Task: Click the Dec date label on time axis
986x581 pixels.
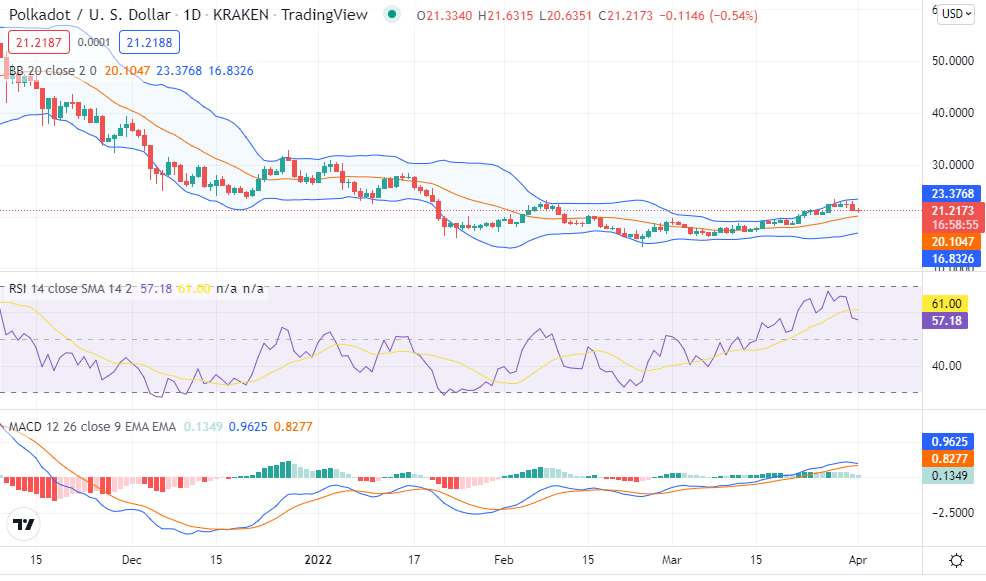Action: pos(131,560)
